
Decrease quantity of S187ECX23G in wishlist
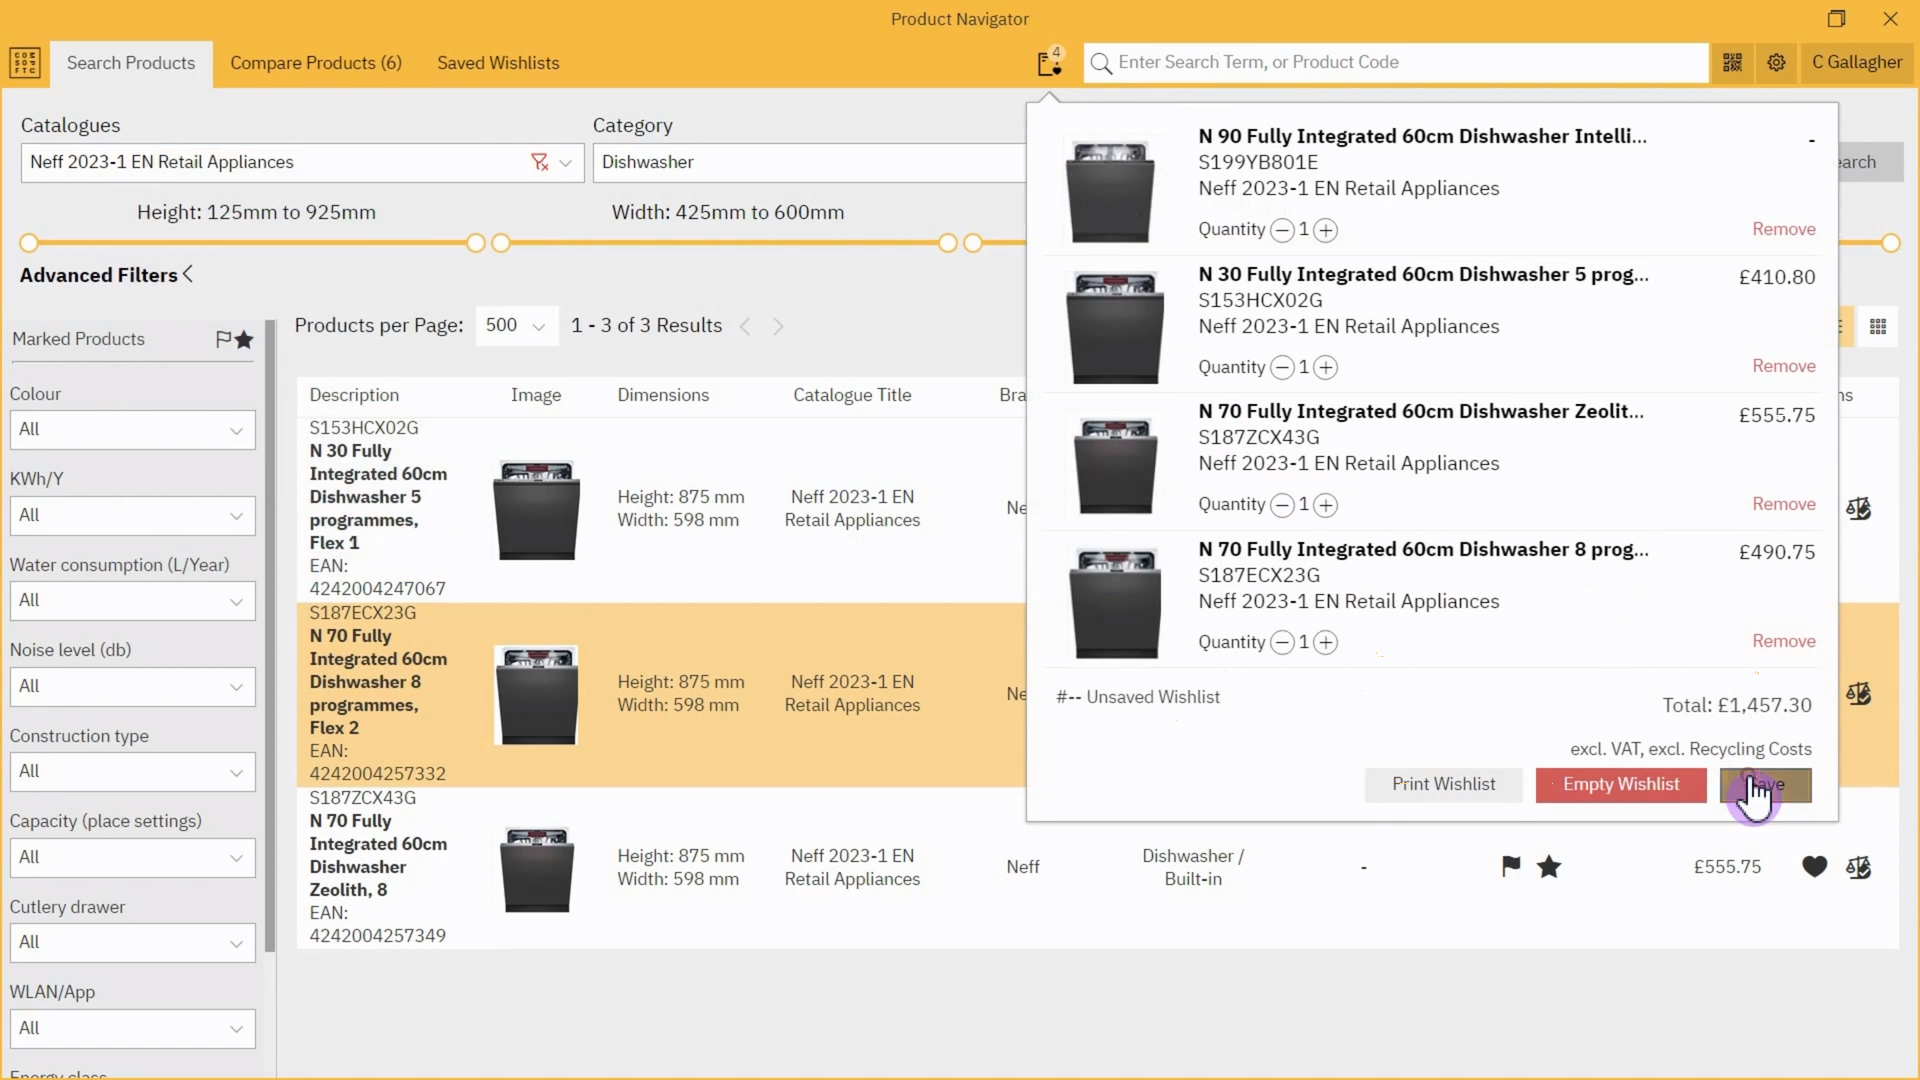click(x=1282, y=642)
